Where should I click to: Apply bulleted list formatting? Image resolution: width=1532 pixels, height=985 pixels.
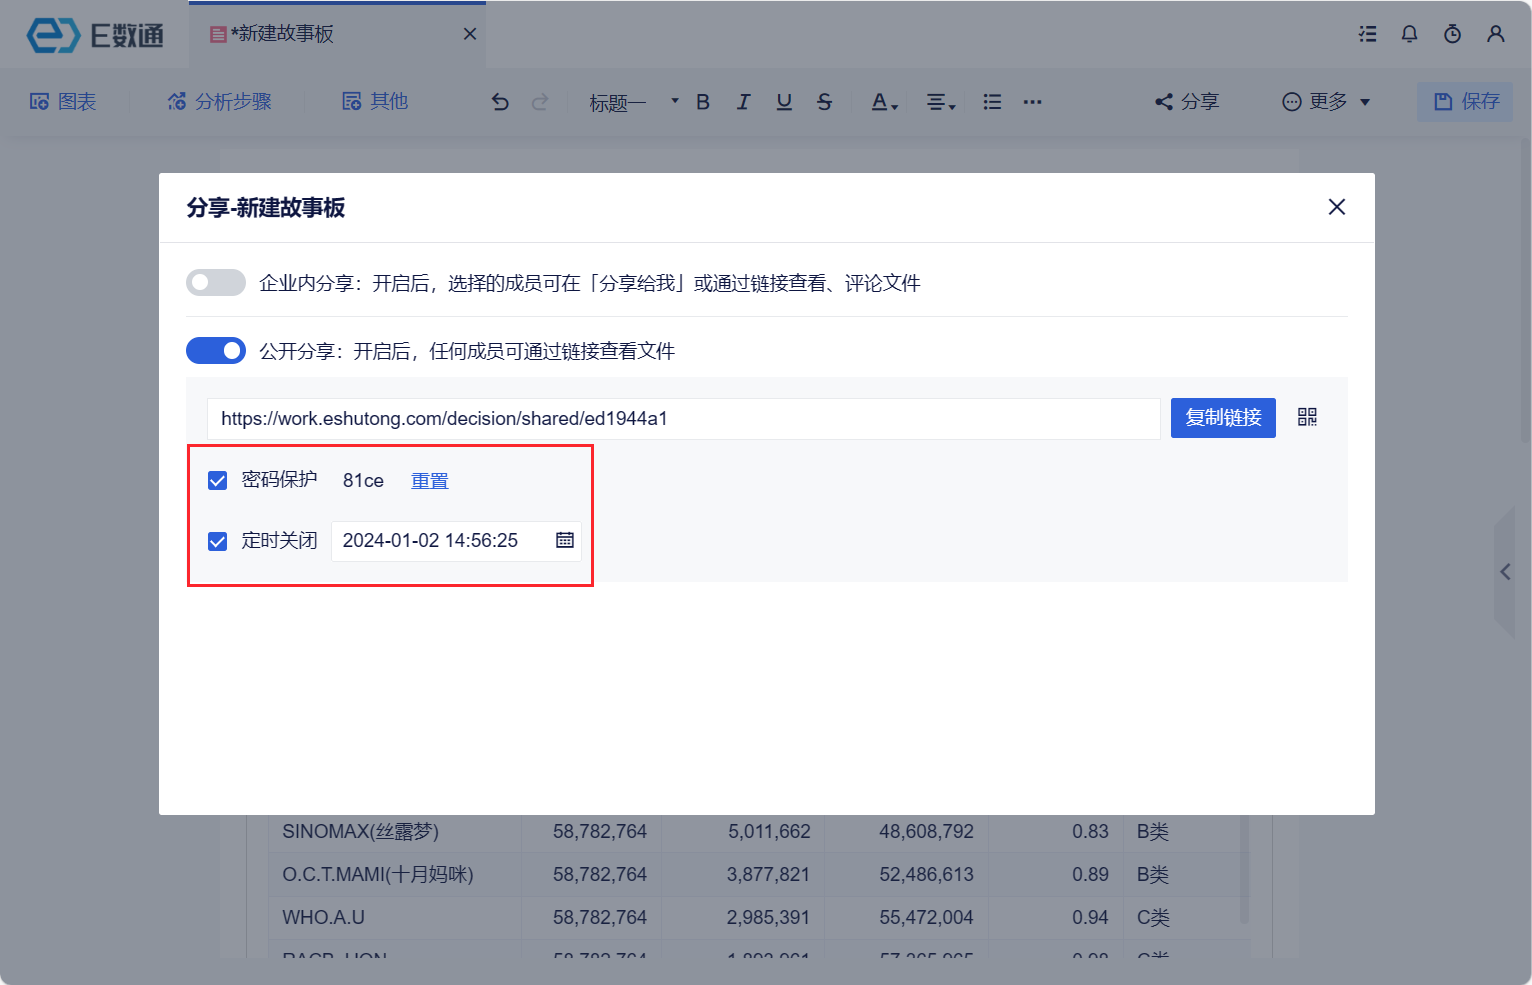pyautogui.click(x=992, y=102)
